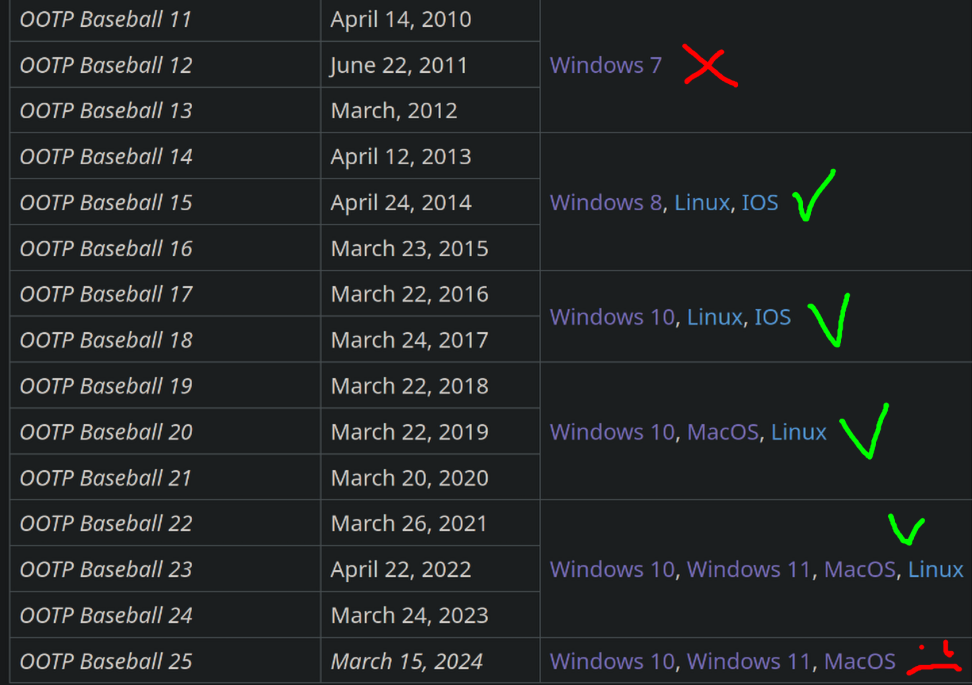
Task: Select the OOTP Baseball 18 cell
Action: point(166,340)
